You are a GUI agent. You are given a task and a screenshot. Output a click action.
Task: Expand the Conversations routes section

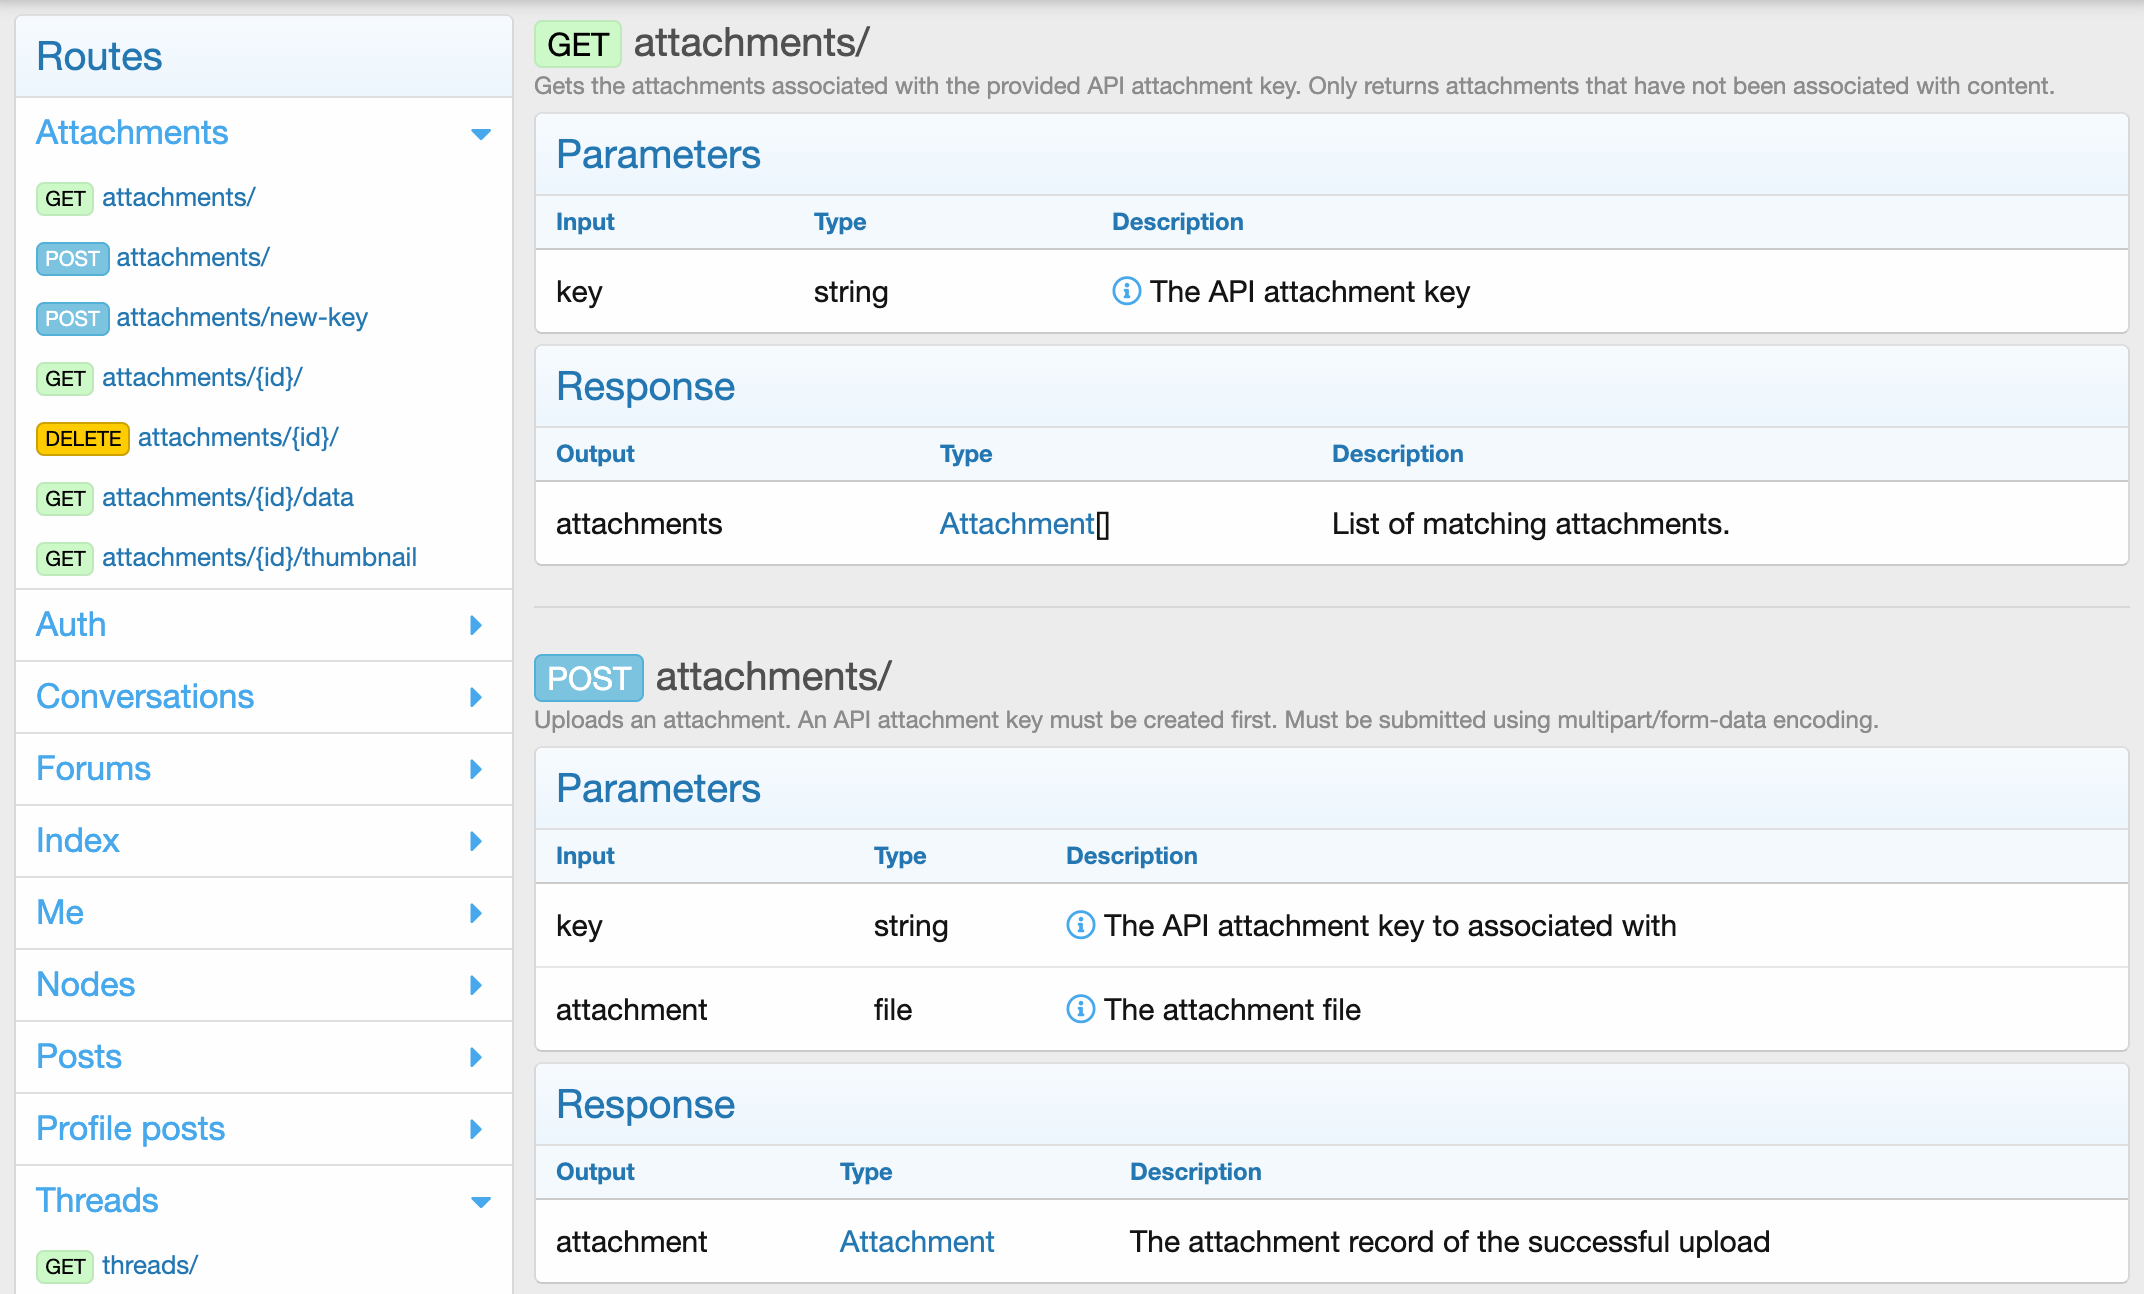[x=476, y=697]
